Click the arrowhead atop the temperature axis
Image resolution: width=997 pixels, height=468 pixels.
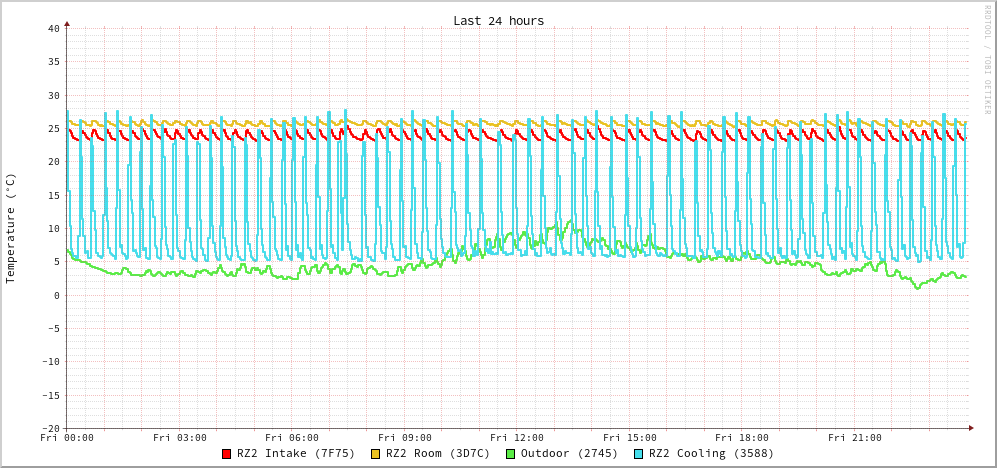pos(67,22)
